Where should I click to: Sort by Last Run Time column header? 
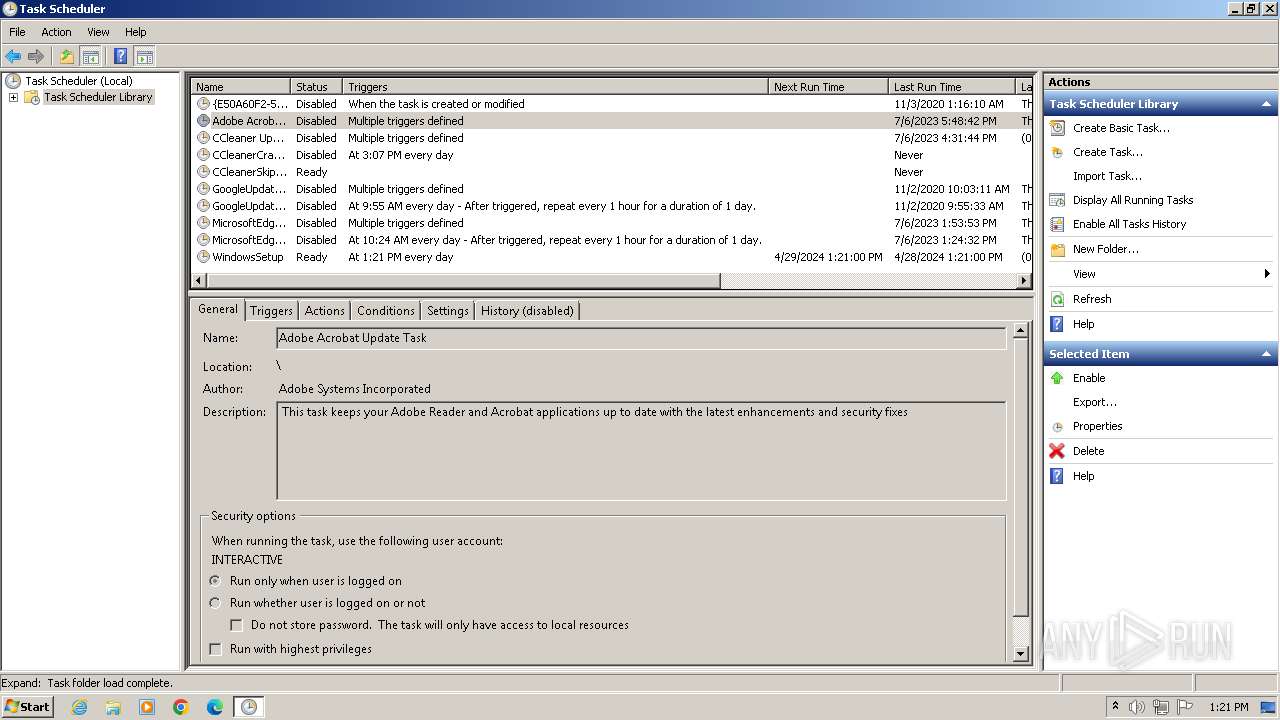(951, 87)
